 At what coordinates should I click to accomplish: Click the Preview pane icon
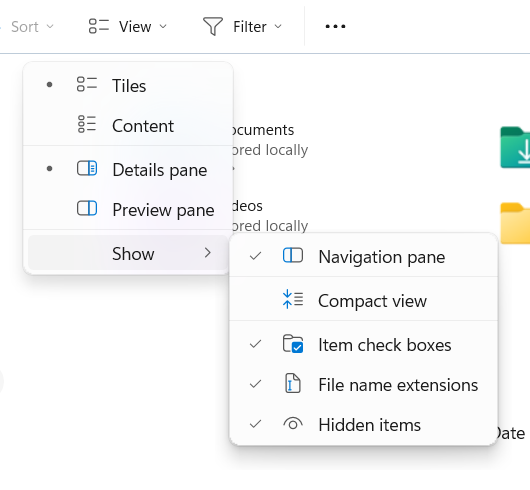(87, 208)
